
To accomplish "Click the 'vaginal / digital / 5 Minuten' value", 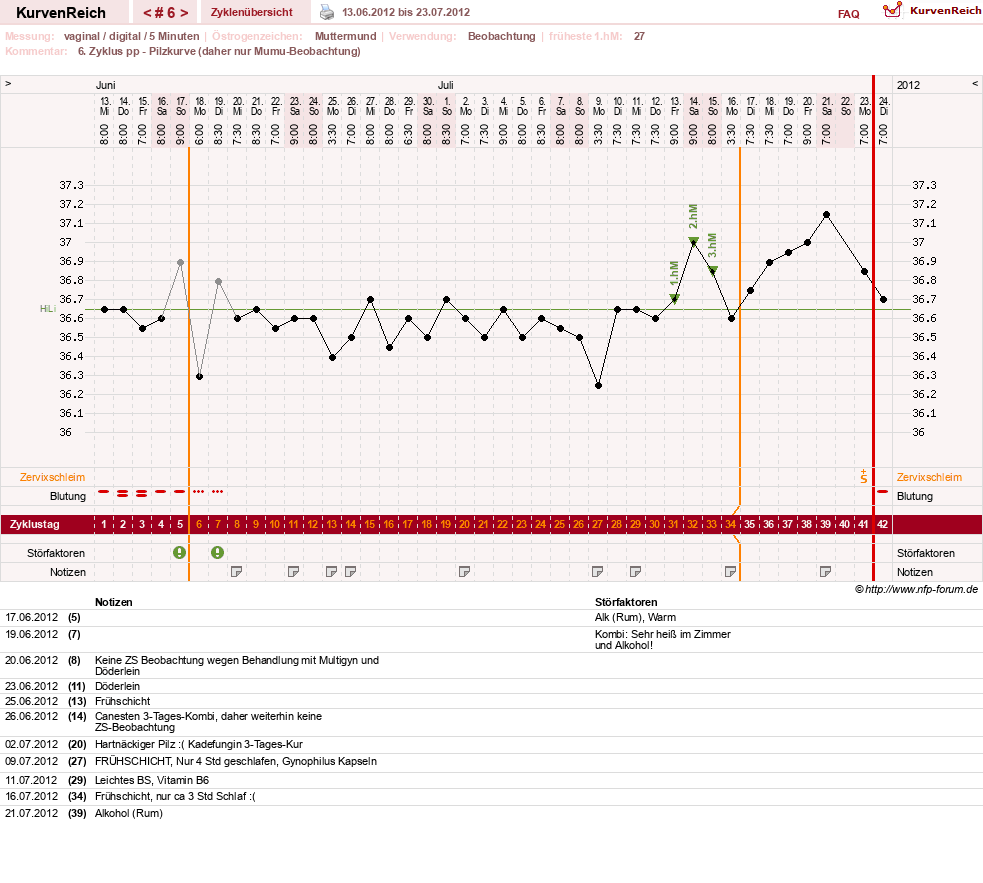I will click(132, 36).
